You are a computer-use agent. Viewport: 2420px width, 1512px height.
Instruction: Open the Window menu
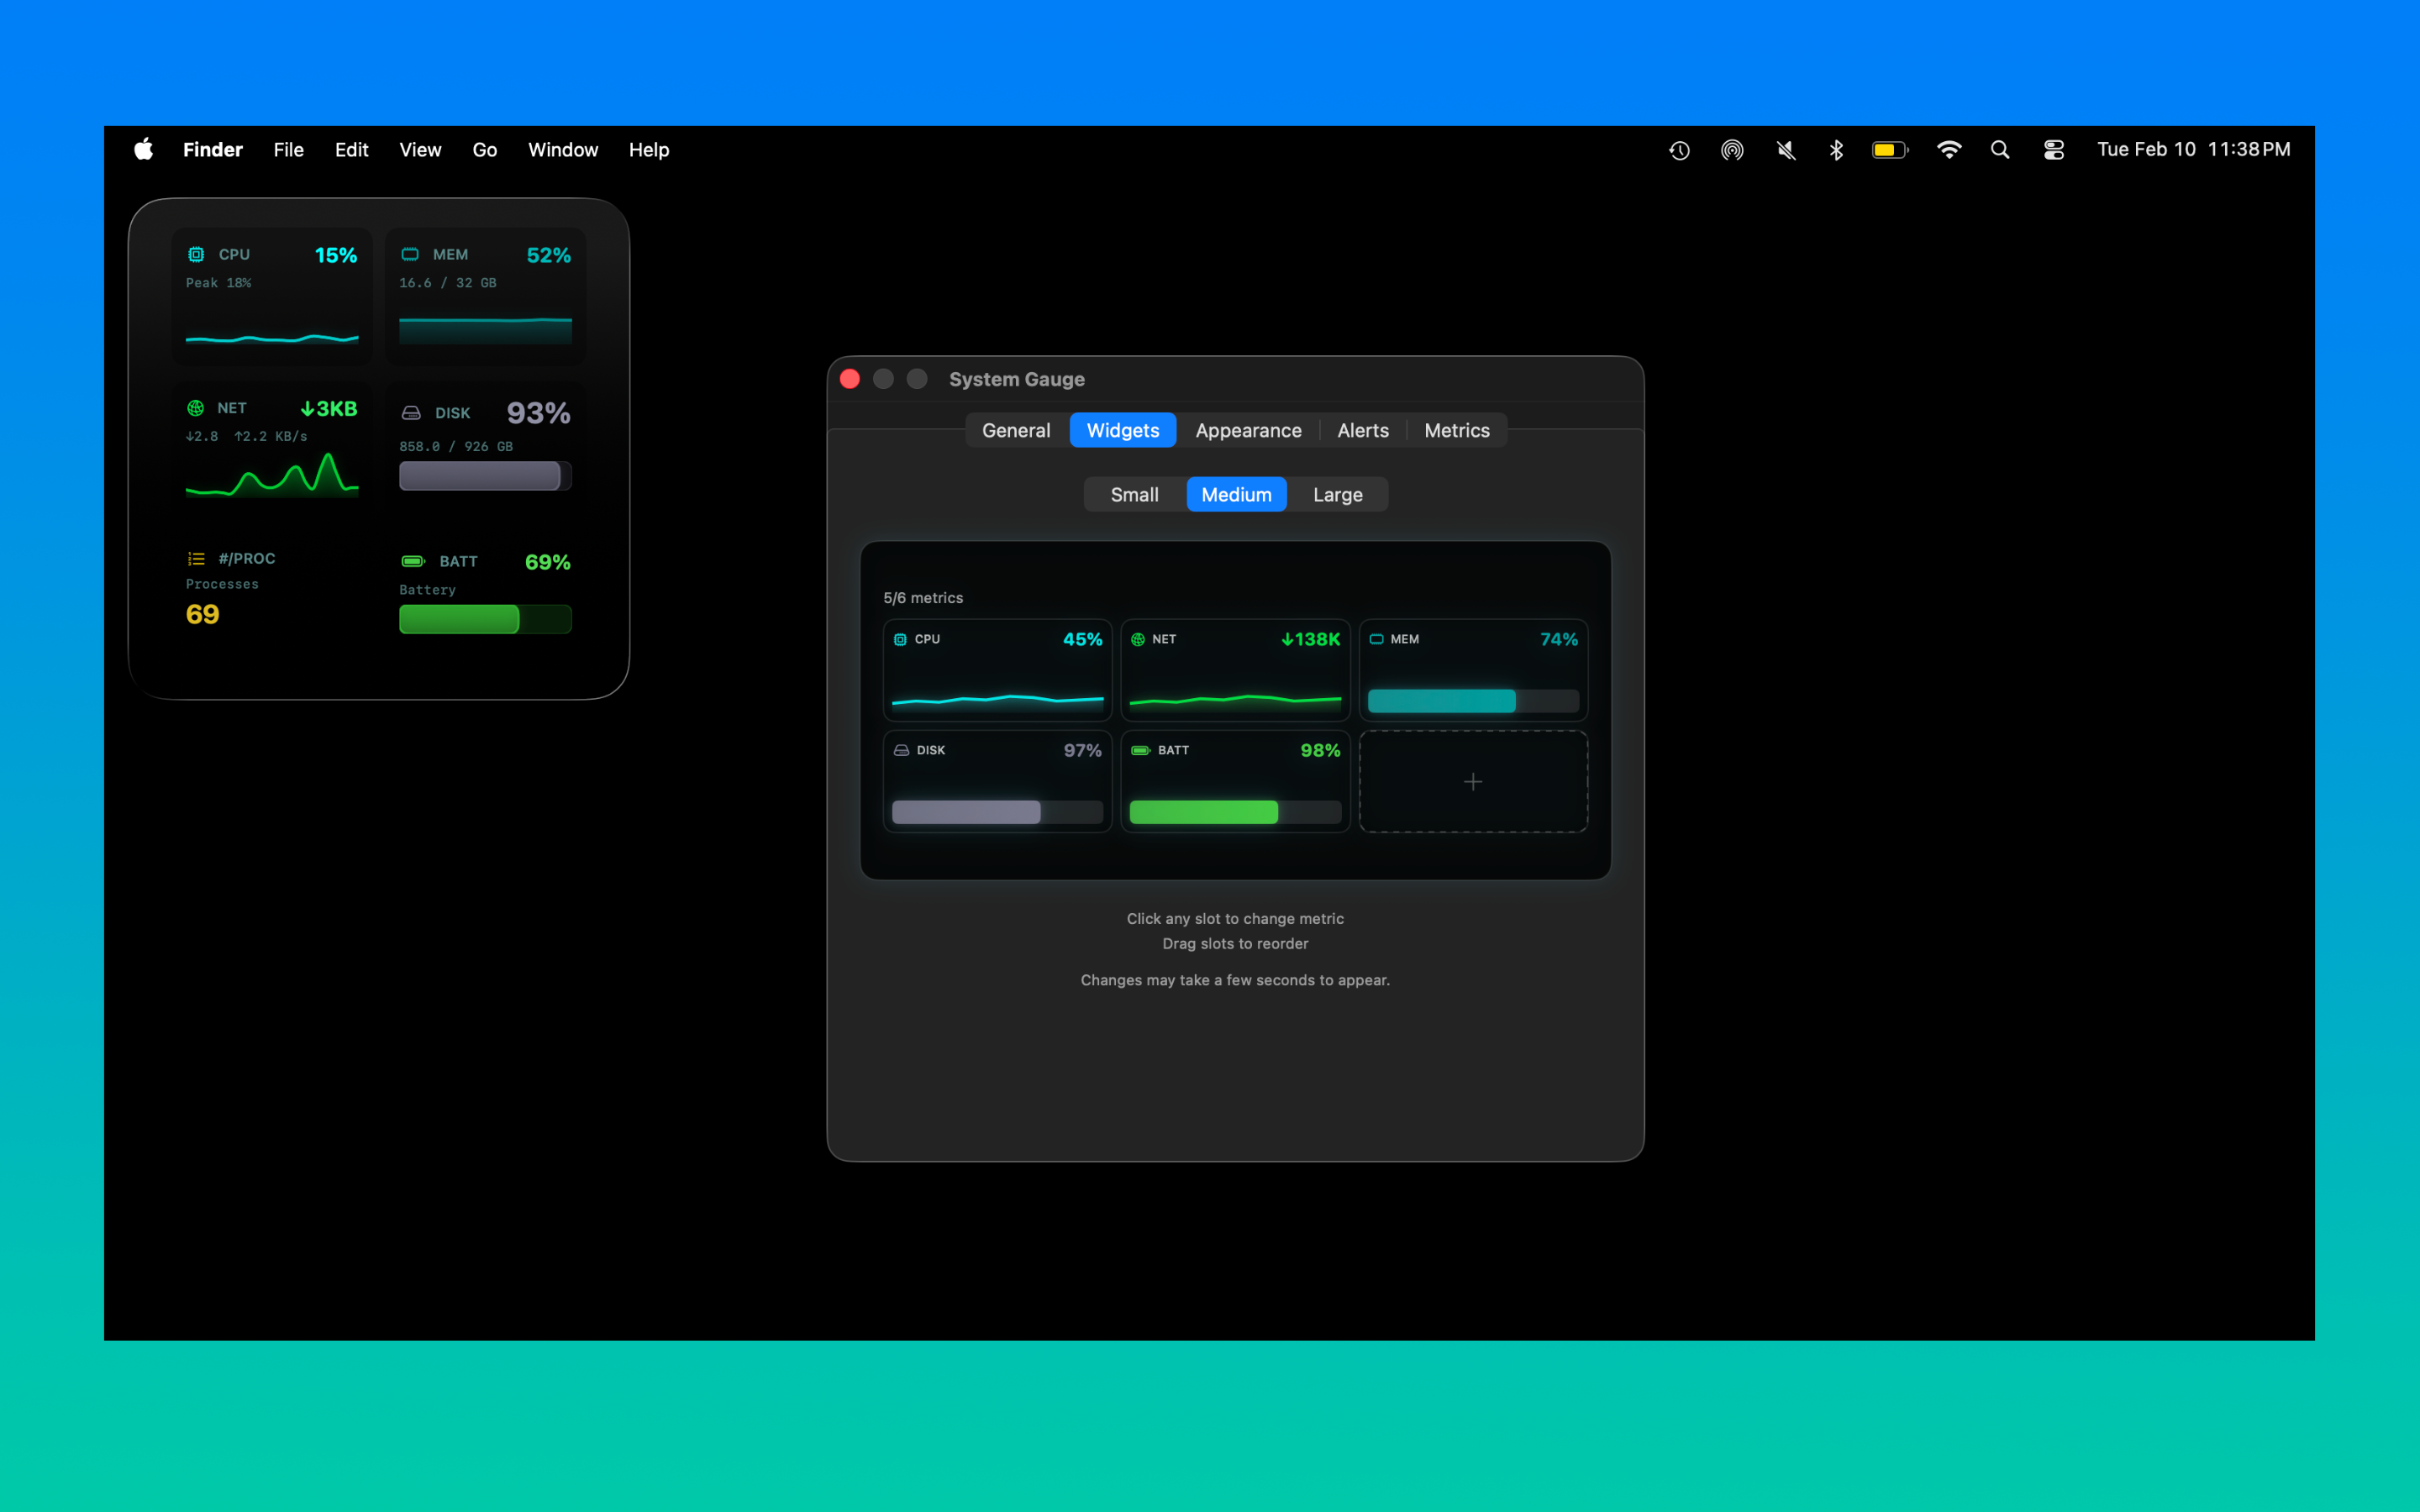[563, 149]
